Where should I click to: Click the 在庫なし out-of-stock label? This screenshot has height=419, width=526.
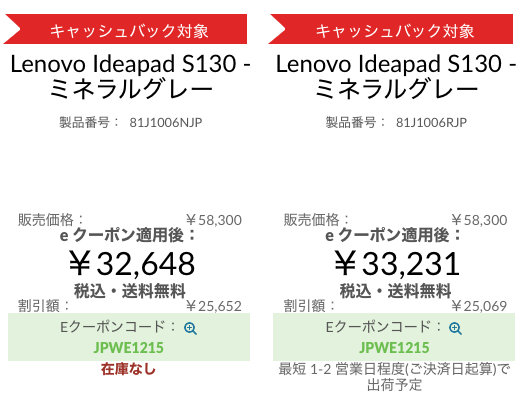128,369
